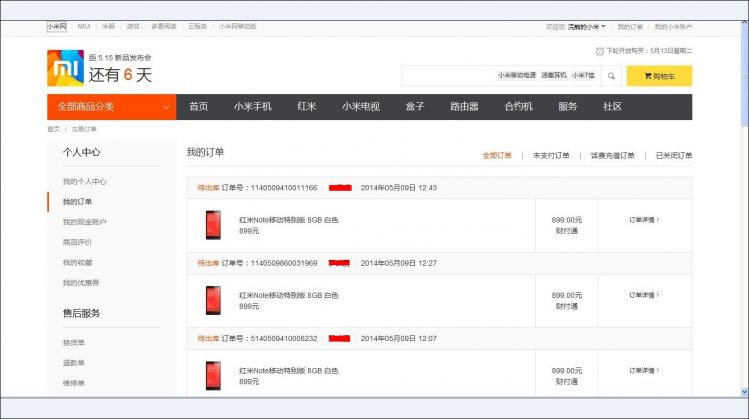This screenshot has height=419, width=749.
Task: Switch to the 全部订单 tab
Action: pyautogui.click(x=497, y=155)
